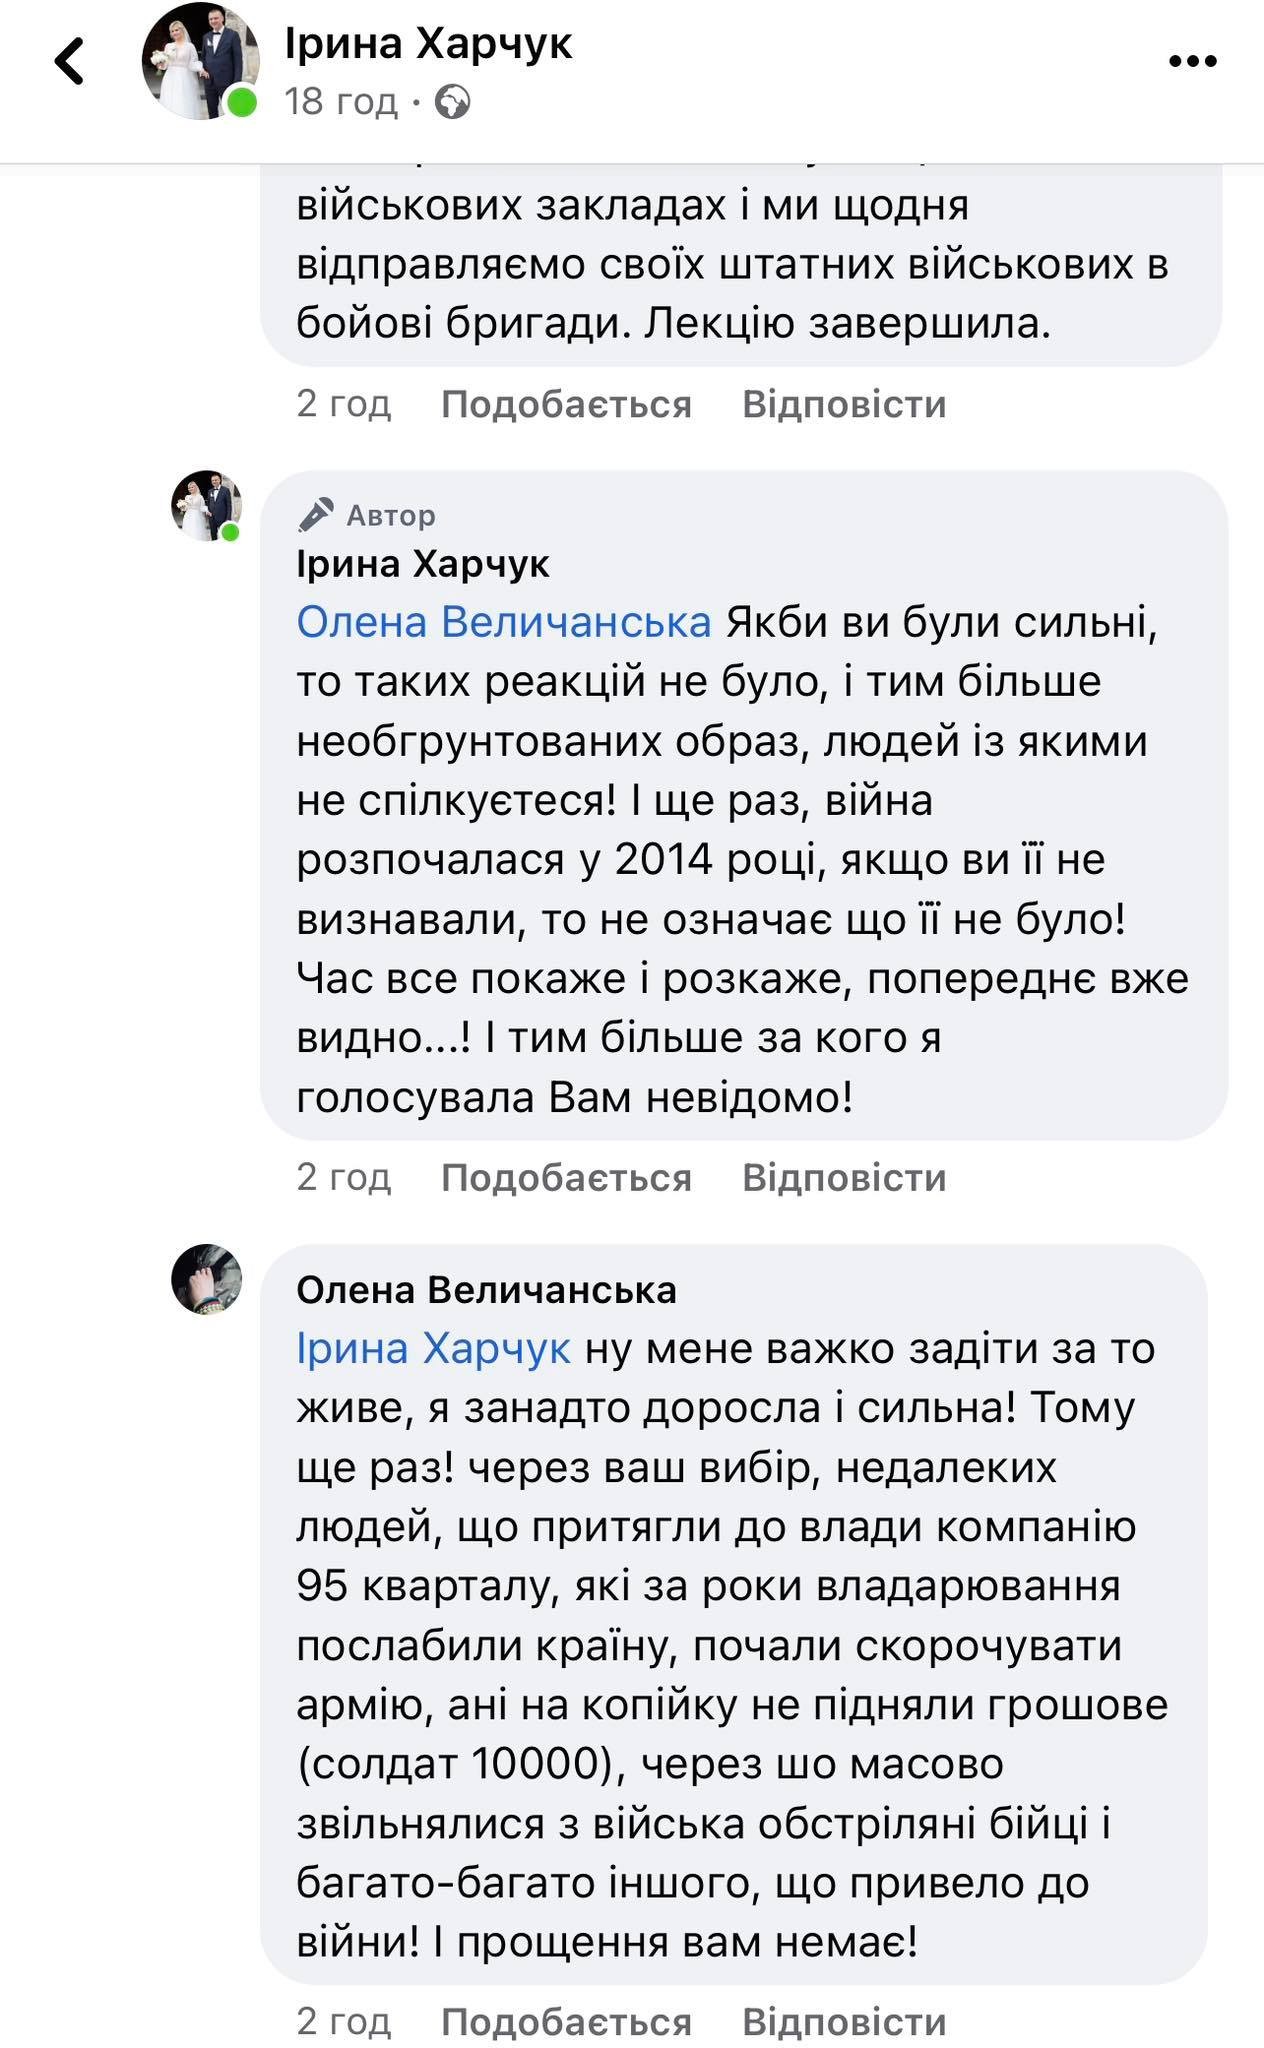Tap the back arrow icon
This screenshot has width=1264, height=2048.
pos(70,60)
